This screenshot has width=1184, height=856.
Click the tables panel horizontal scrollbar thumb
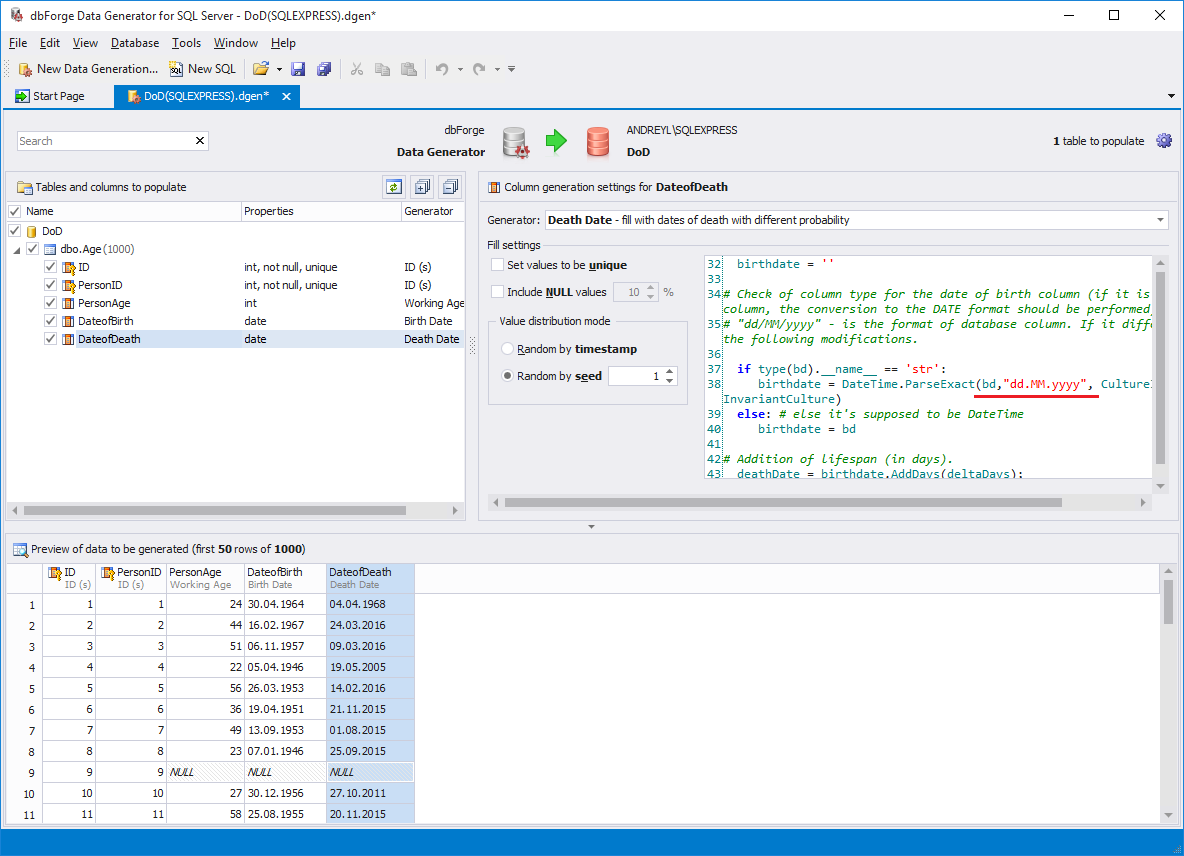point(215,510)
